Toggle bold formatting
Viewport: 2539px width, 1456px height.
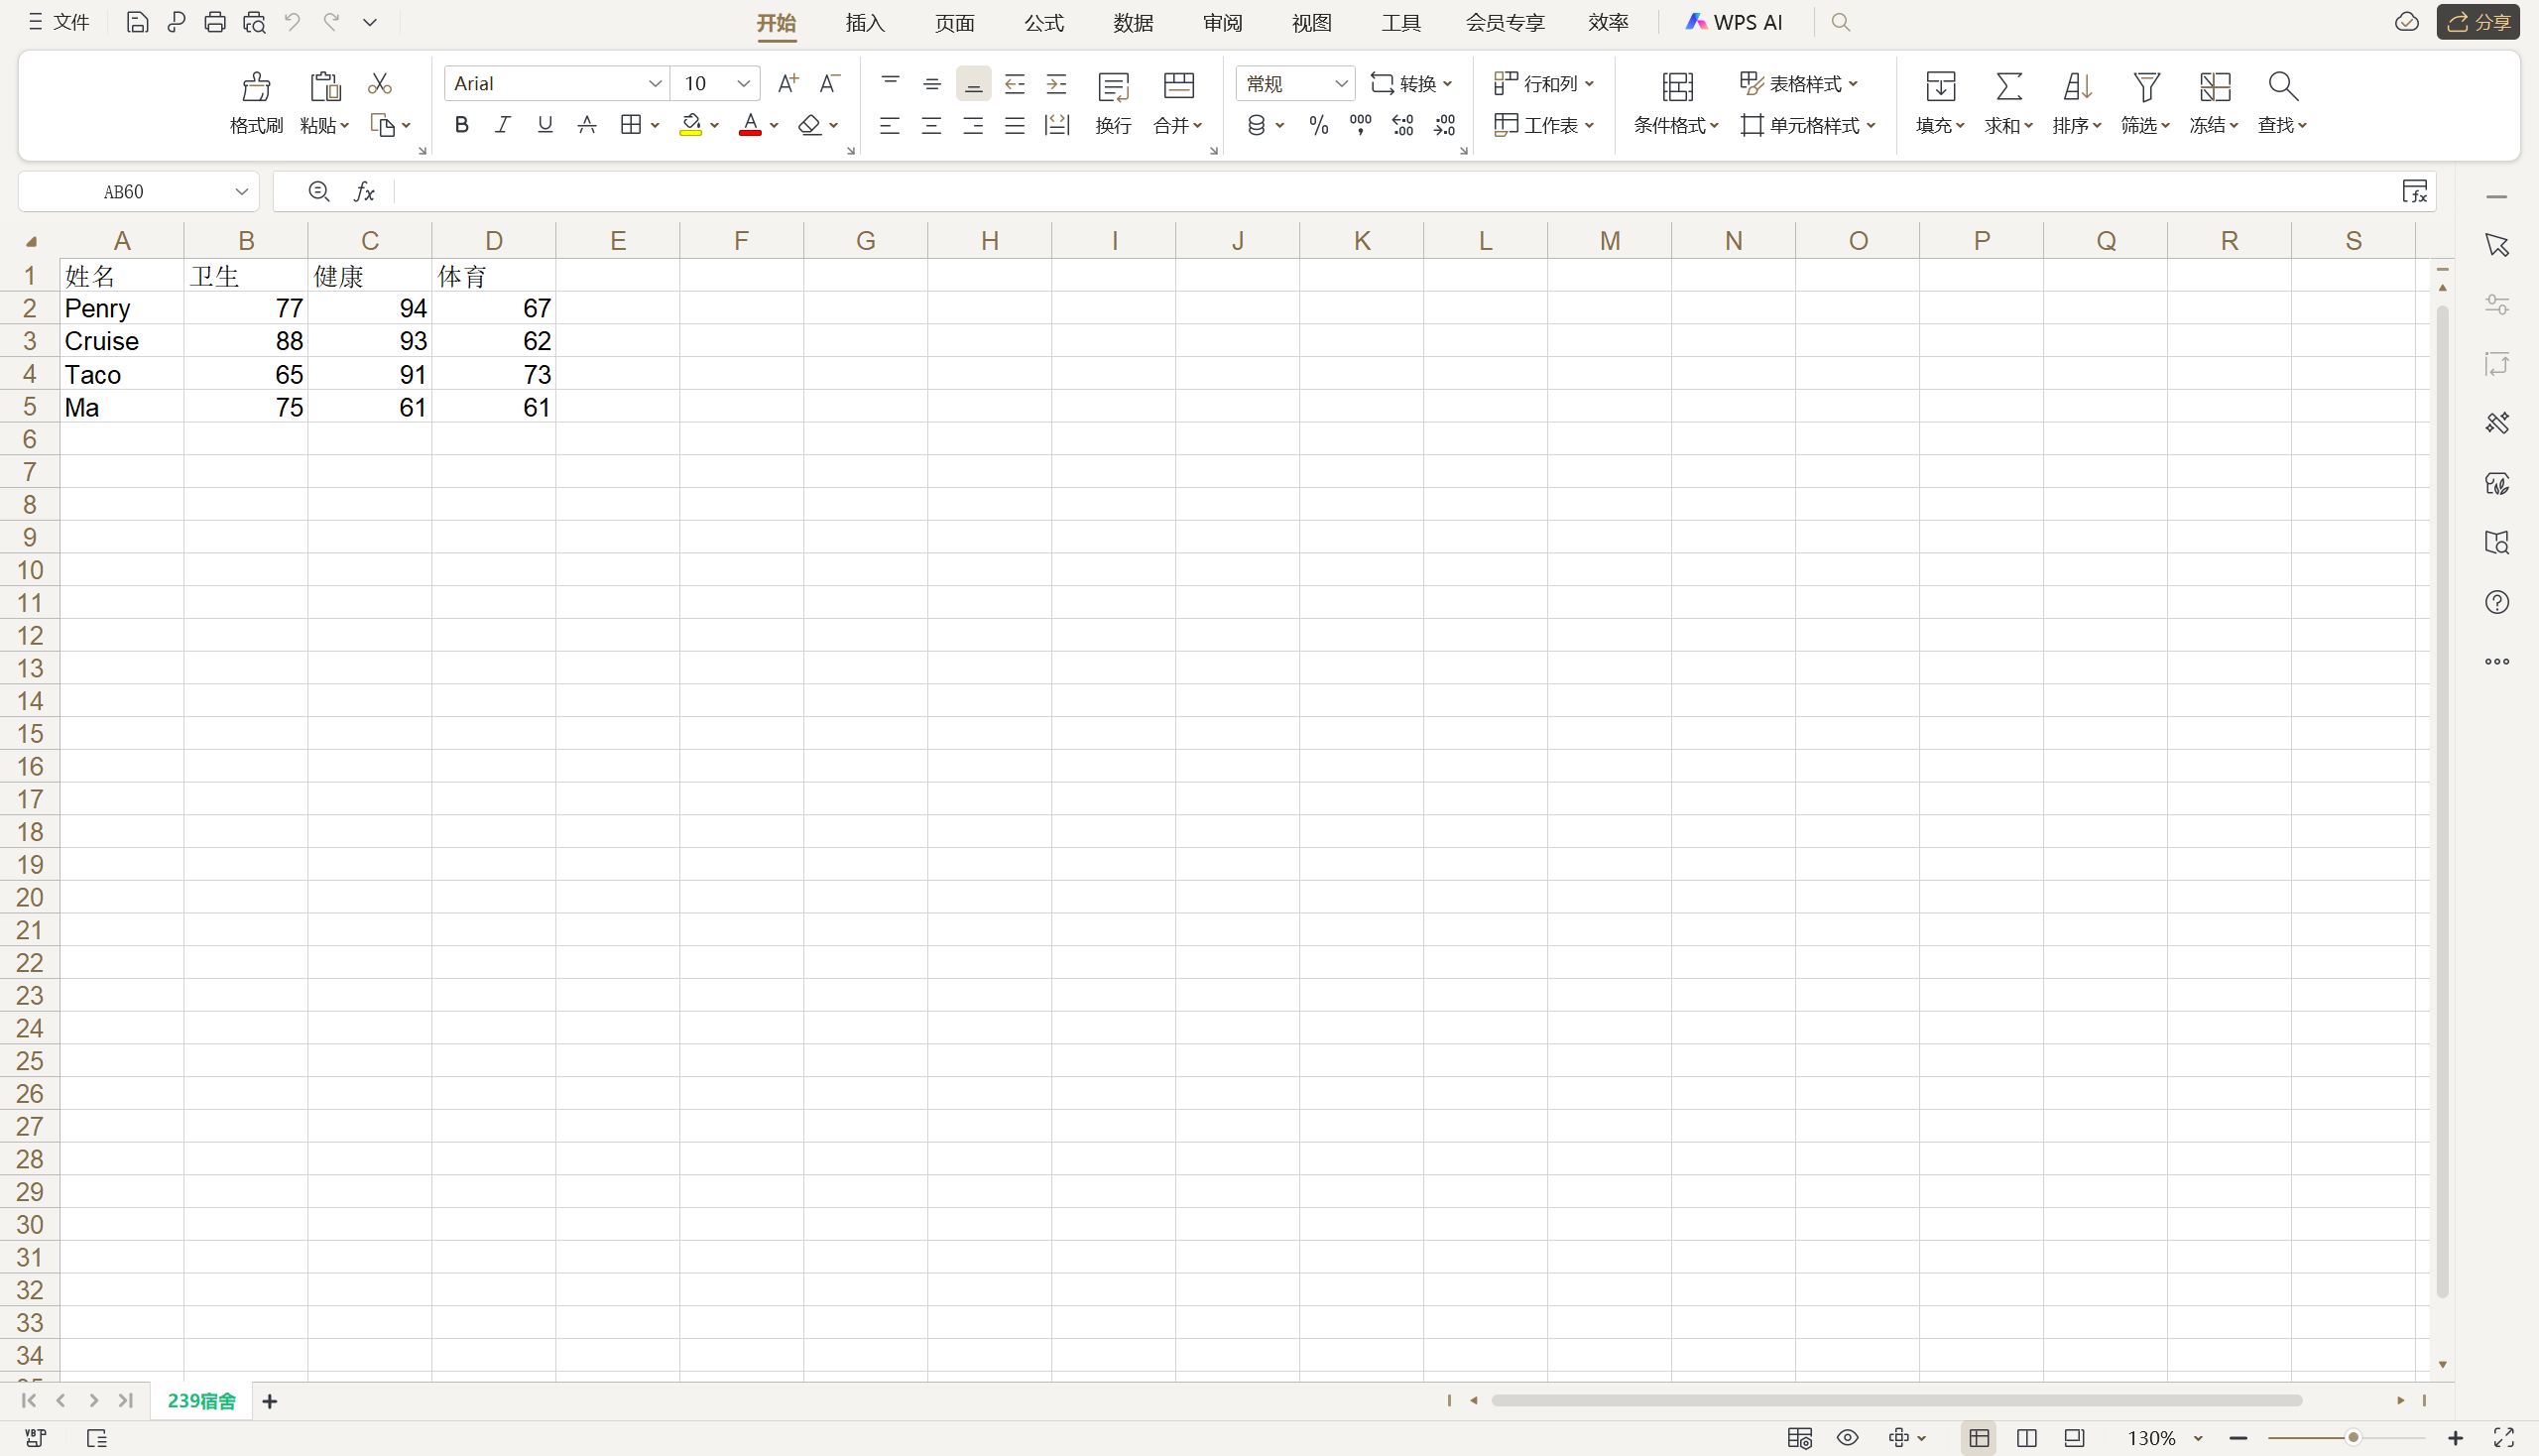461,125
